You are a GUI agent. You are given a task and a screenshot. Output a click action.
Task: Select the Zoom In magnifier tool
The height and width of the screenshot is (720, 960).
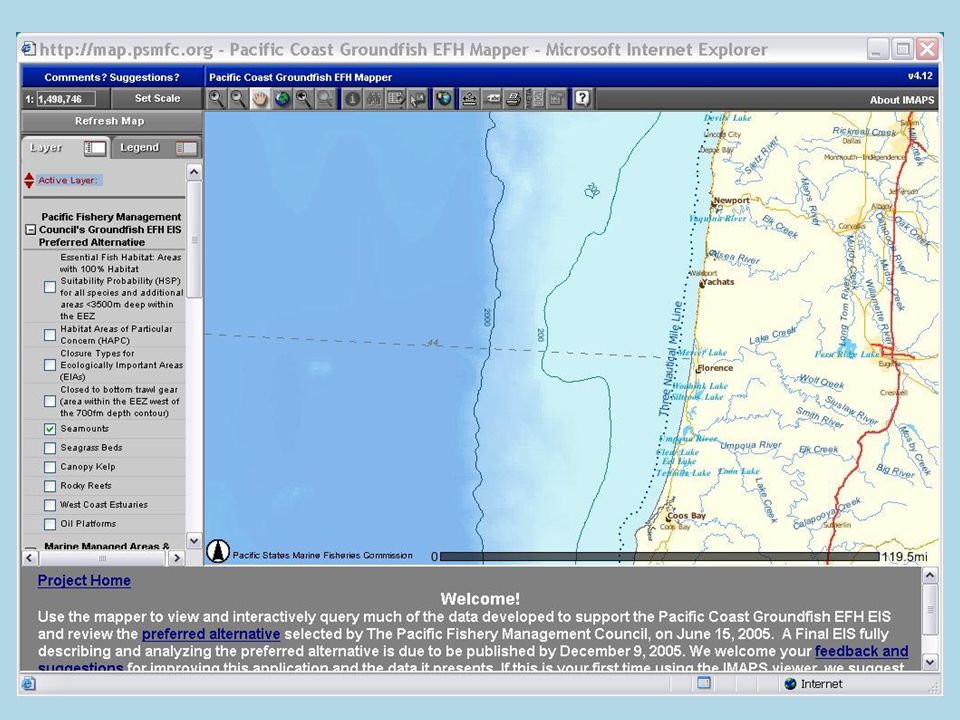click(216, 99)
